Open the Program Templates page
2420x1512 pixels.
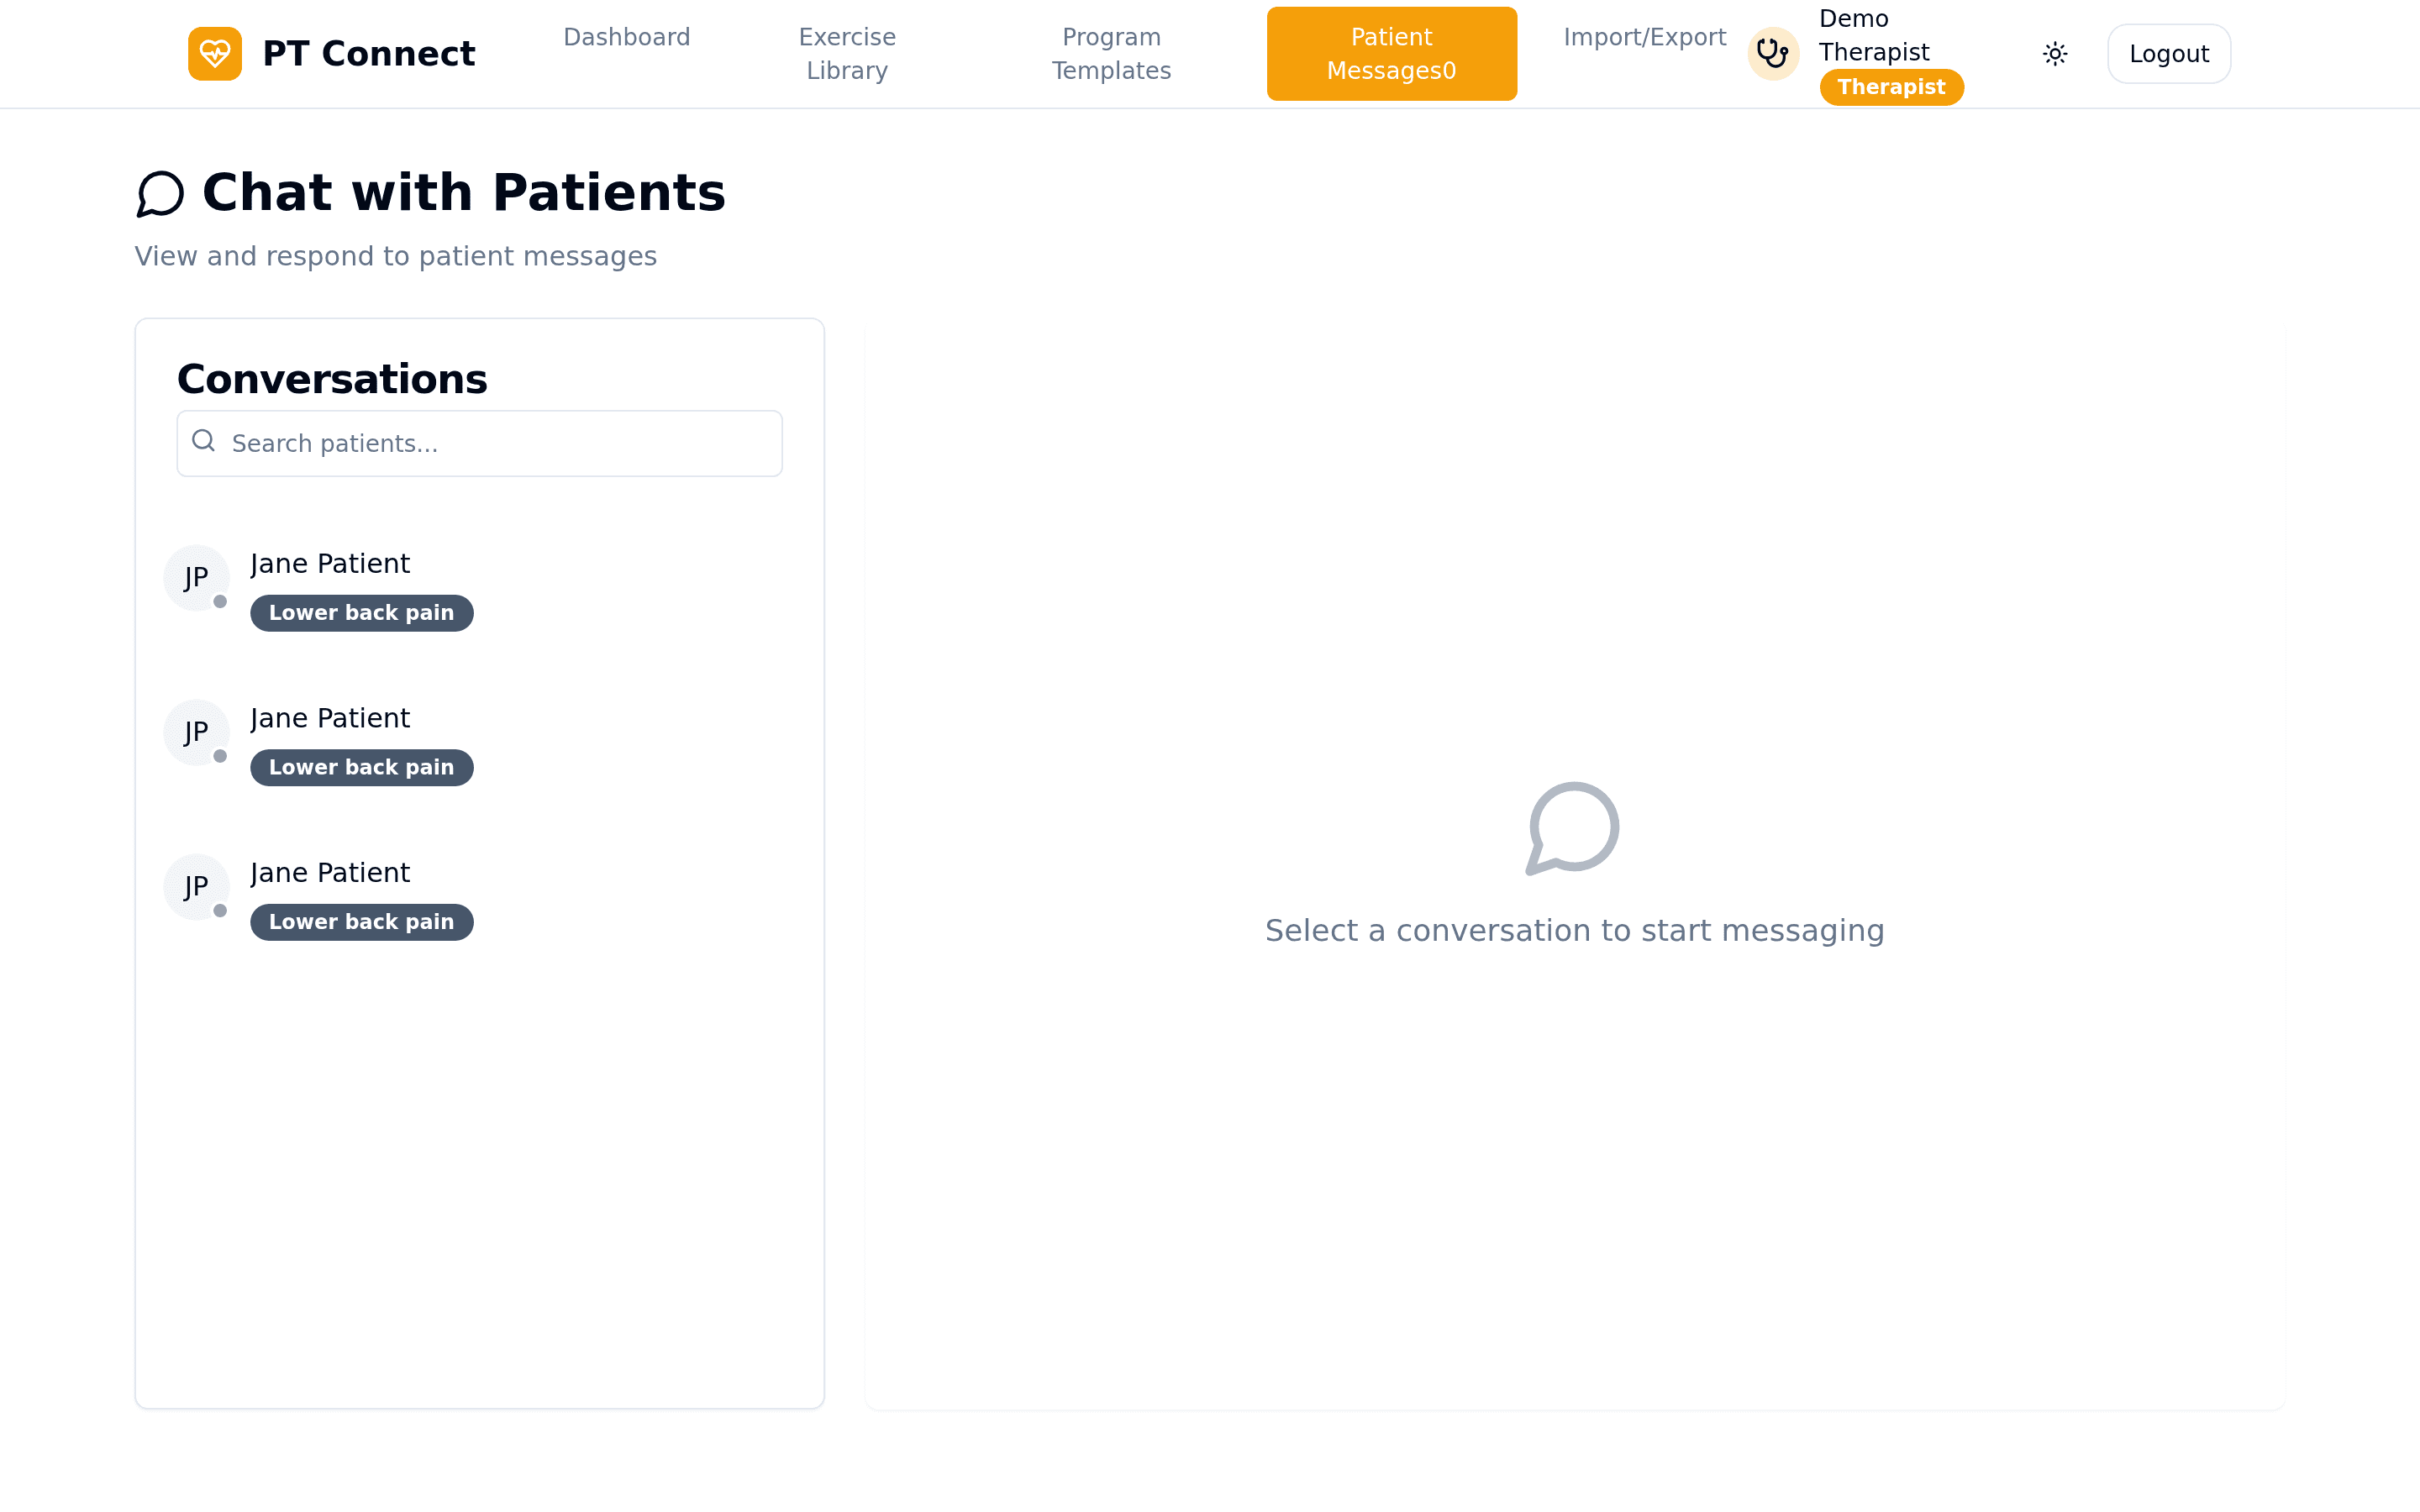1111,53
